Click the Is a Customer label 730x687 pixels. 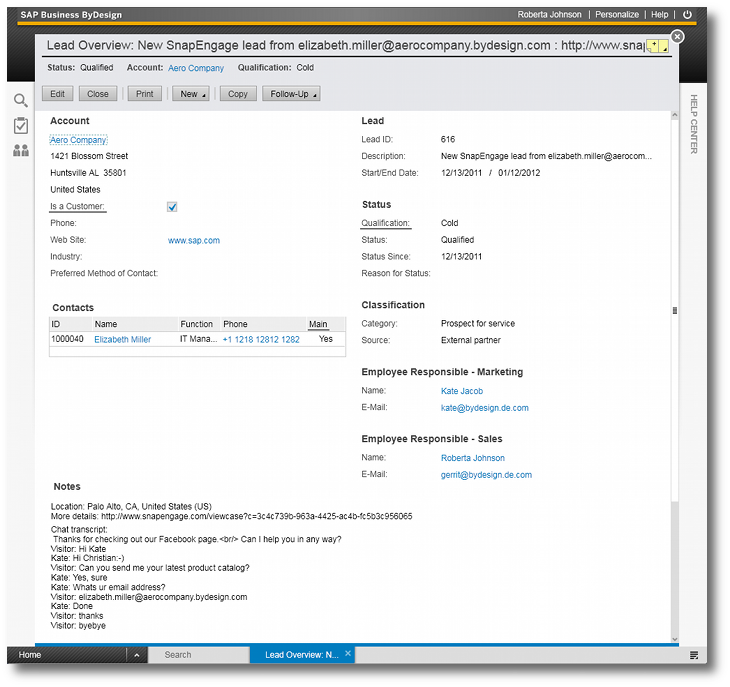click(77, 206)
